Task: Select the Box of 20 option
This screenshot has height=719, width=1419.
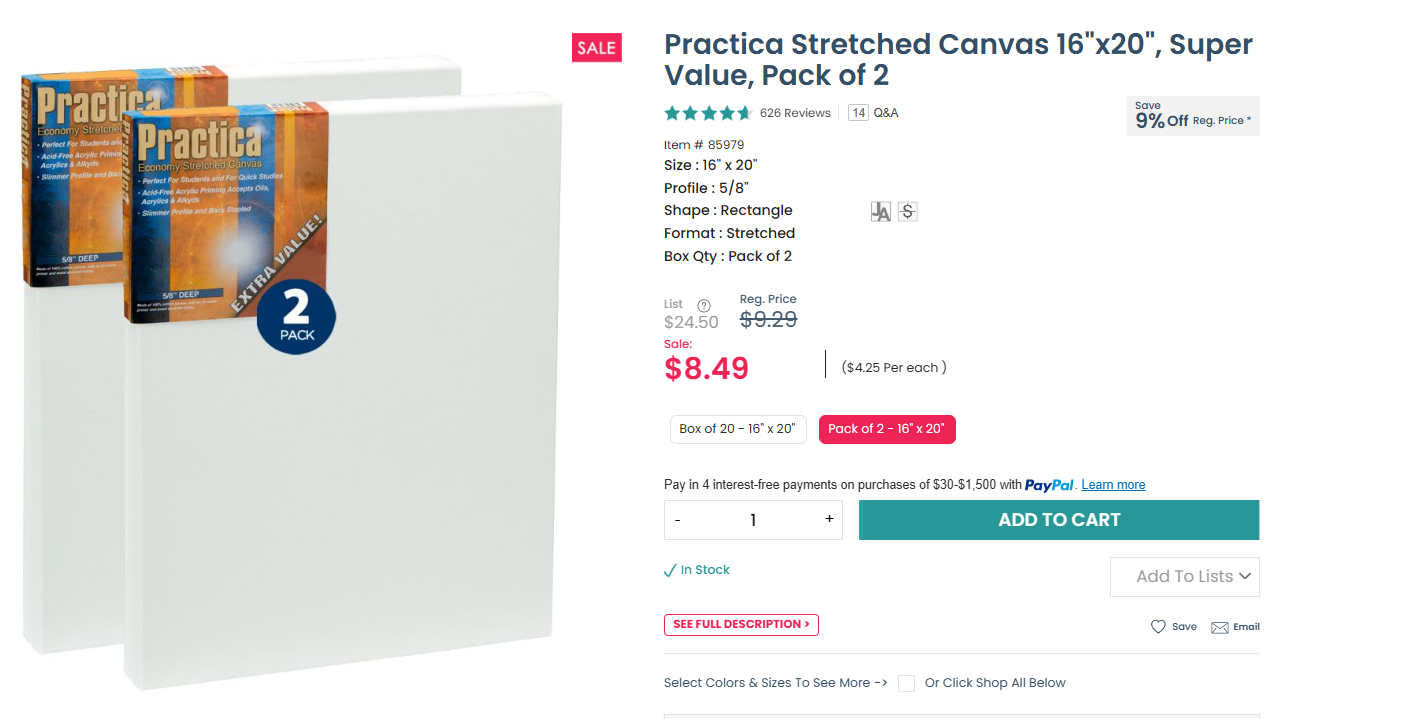Action: [738, 429]
